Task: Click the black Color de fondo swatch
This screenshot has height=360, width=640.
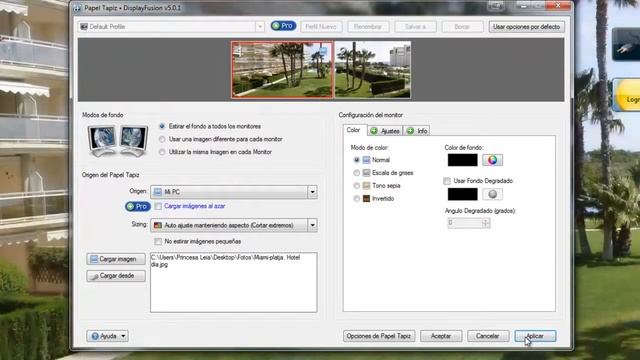Action: pos(462,160)
